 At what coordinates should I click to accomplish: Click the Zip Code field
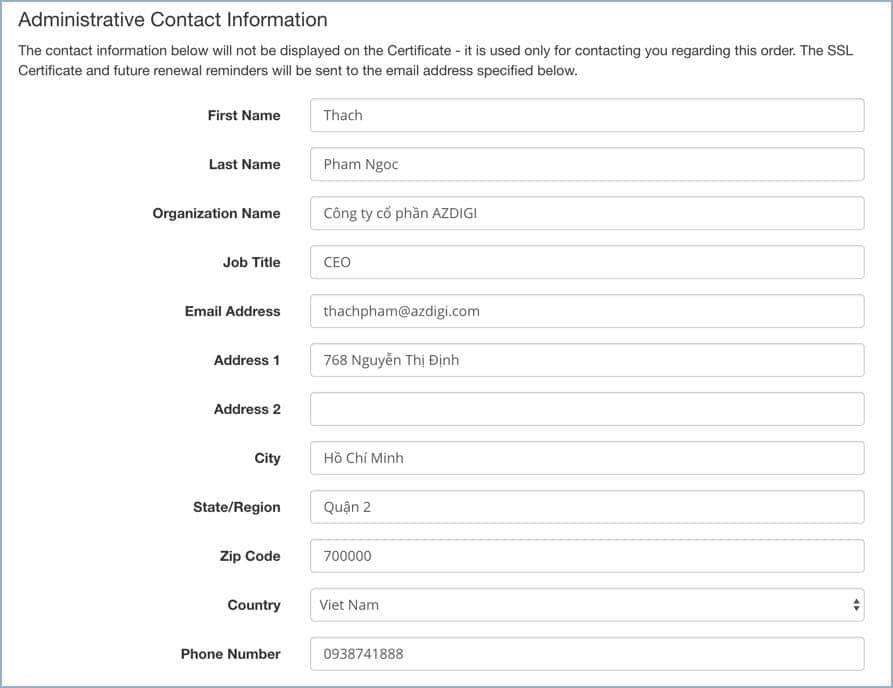[586, 556]
